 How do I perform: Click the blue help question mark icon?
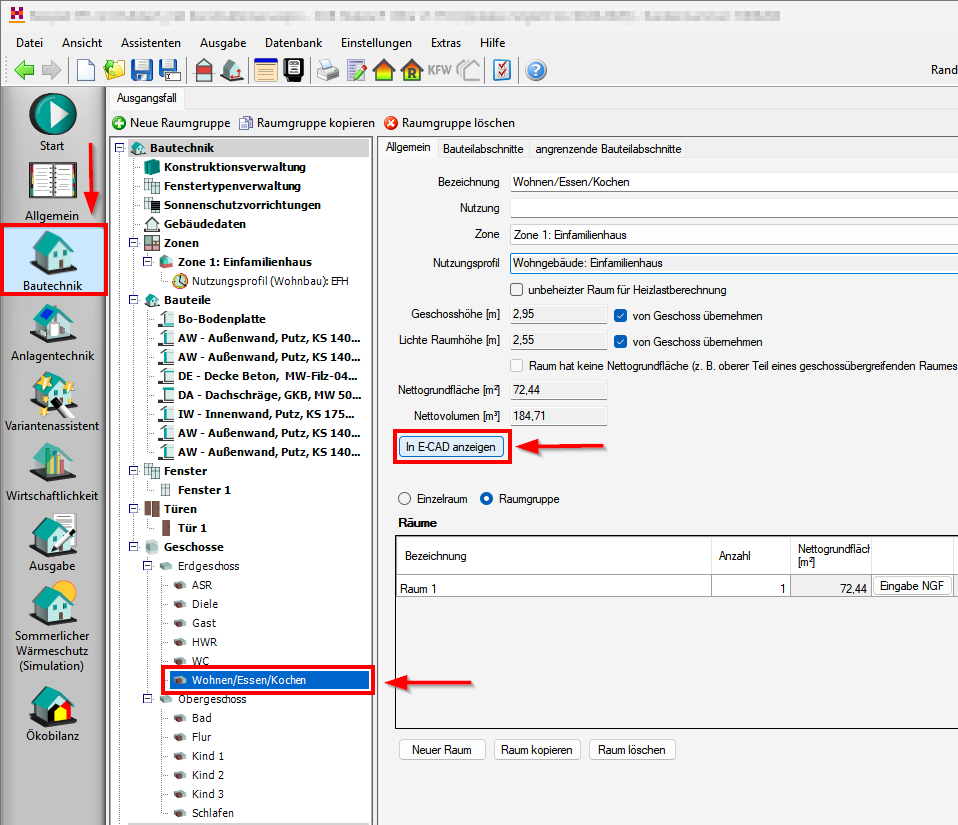tap(536, 70)
